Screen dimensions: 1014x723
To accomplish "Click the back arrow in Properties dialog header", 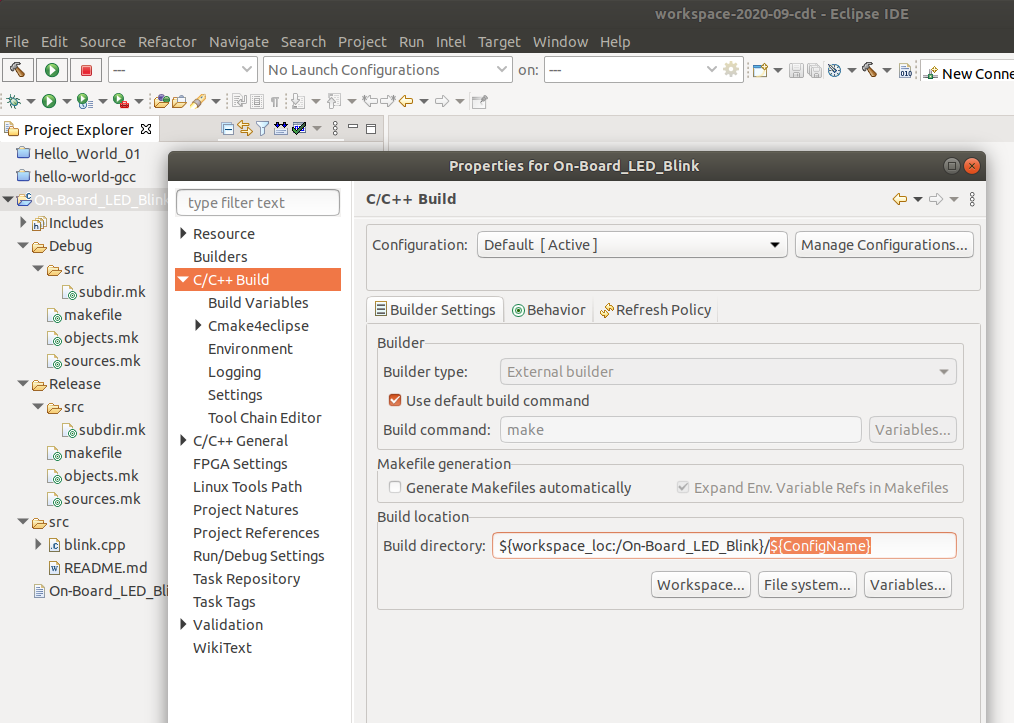I will tap(900, 199).
